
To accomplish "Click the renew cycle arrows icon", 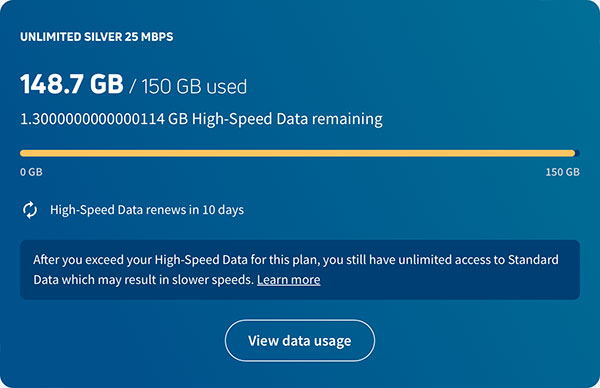I will (x=30, y=210).
